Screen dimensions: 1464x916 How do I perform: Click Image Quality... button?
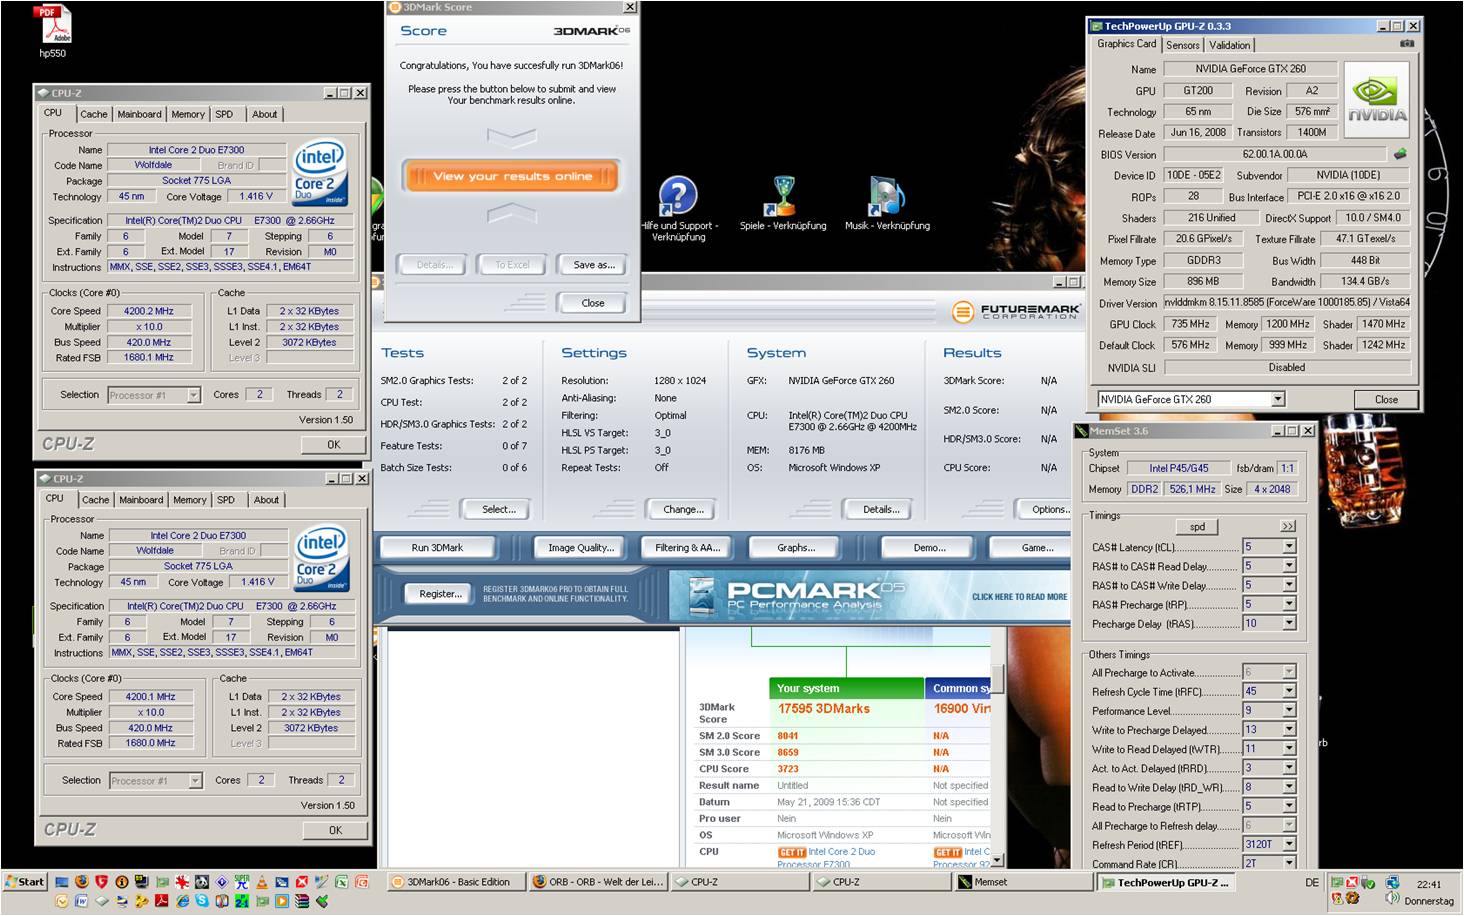(581, 548)
